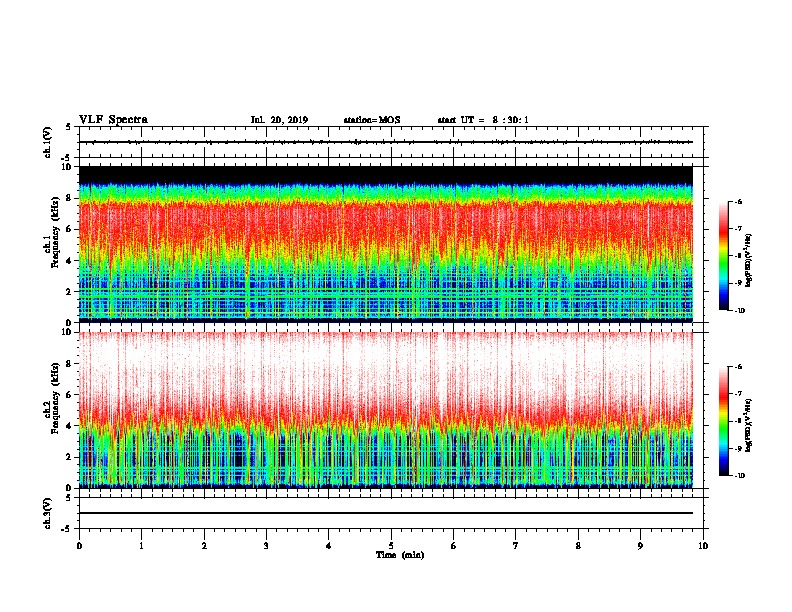Click the ch.1 colorbar "-10" tick label
792x612 pixels.
pos(739,311)
